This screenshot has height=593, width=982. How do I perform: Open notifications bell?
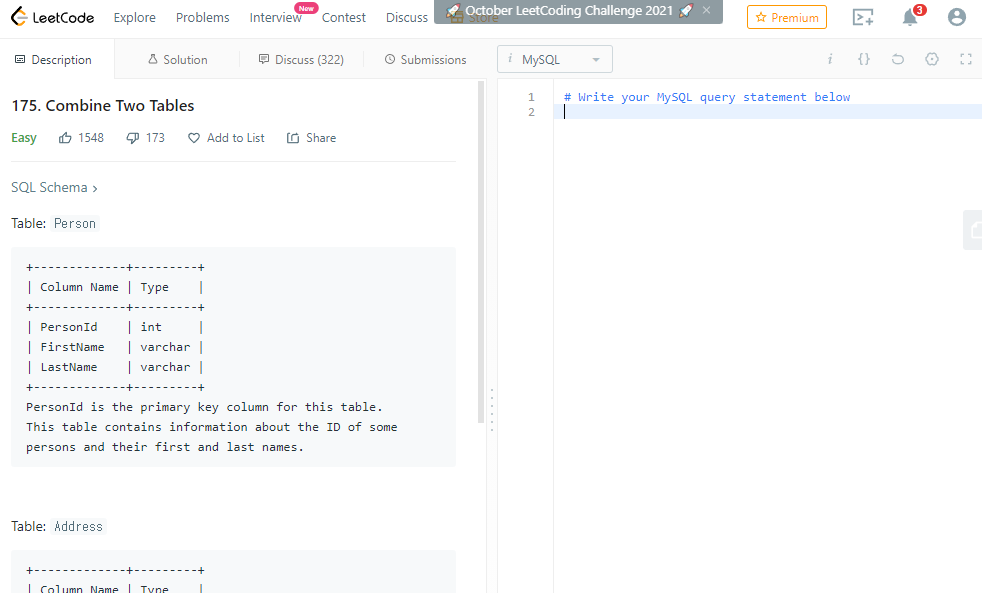[x=910, y=18]
